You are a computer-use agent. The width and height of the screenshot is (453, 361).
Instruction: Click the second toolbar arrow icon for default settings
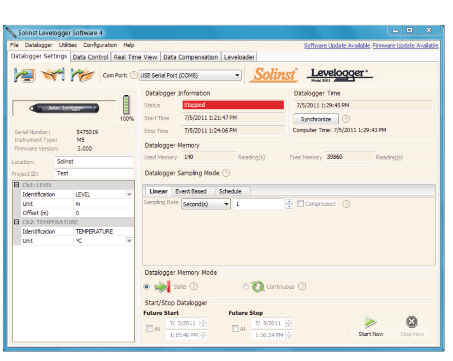coord(53,75)
